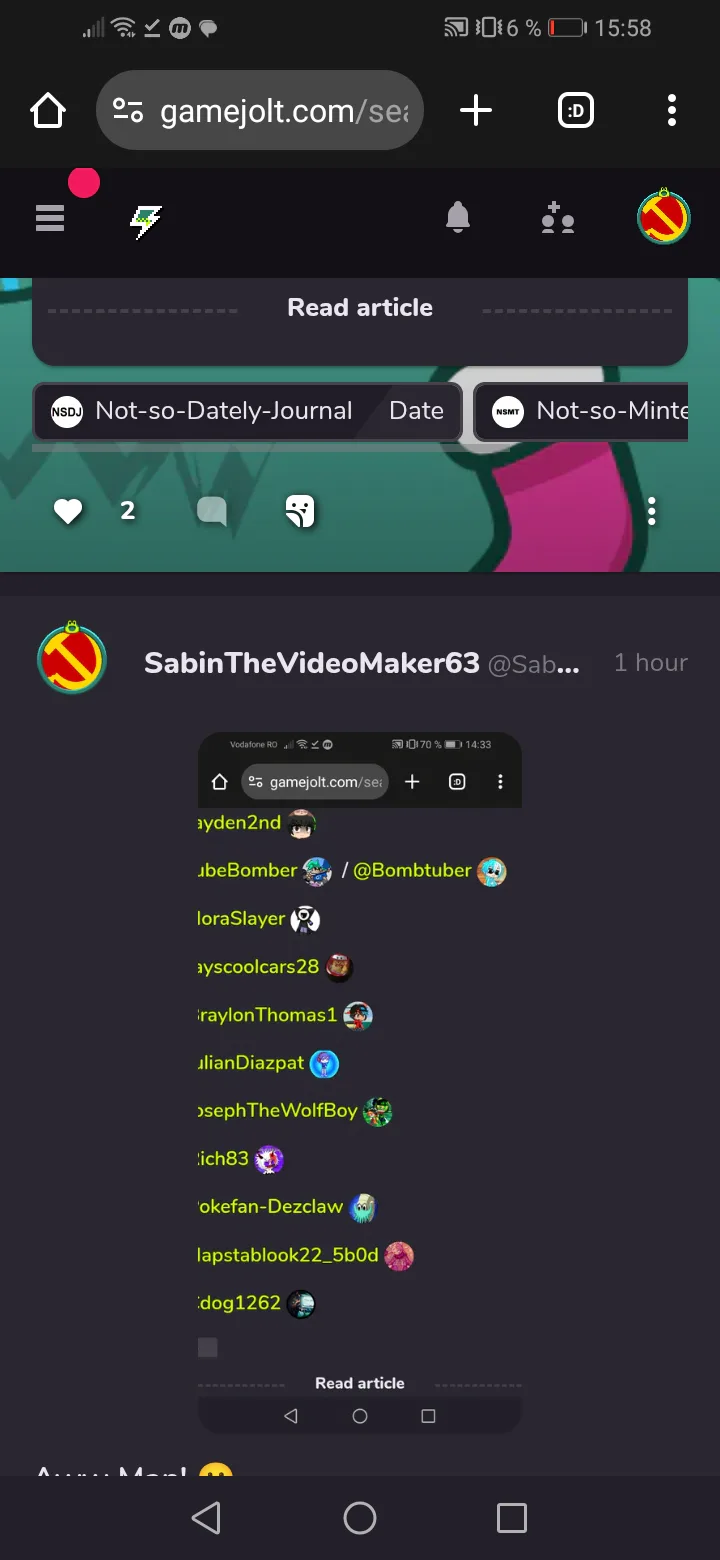Open comments via speech bubble icon
This screenshot has width=720, height=1560.
[212, 512]
